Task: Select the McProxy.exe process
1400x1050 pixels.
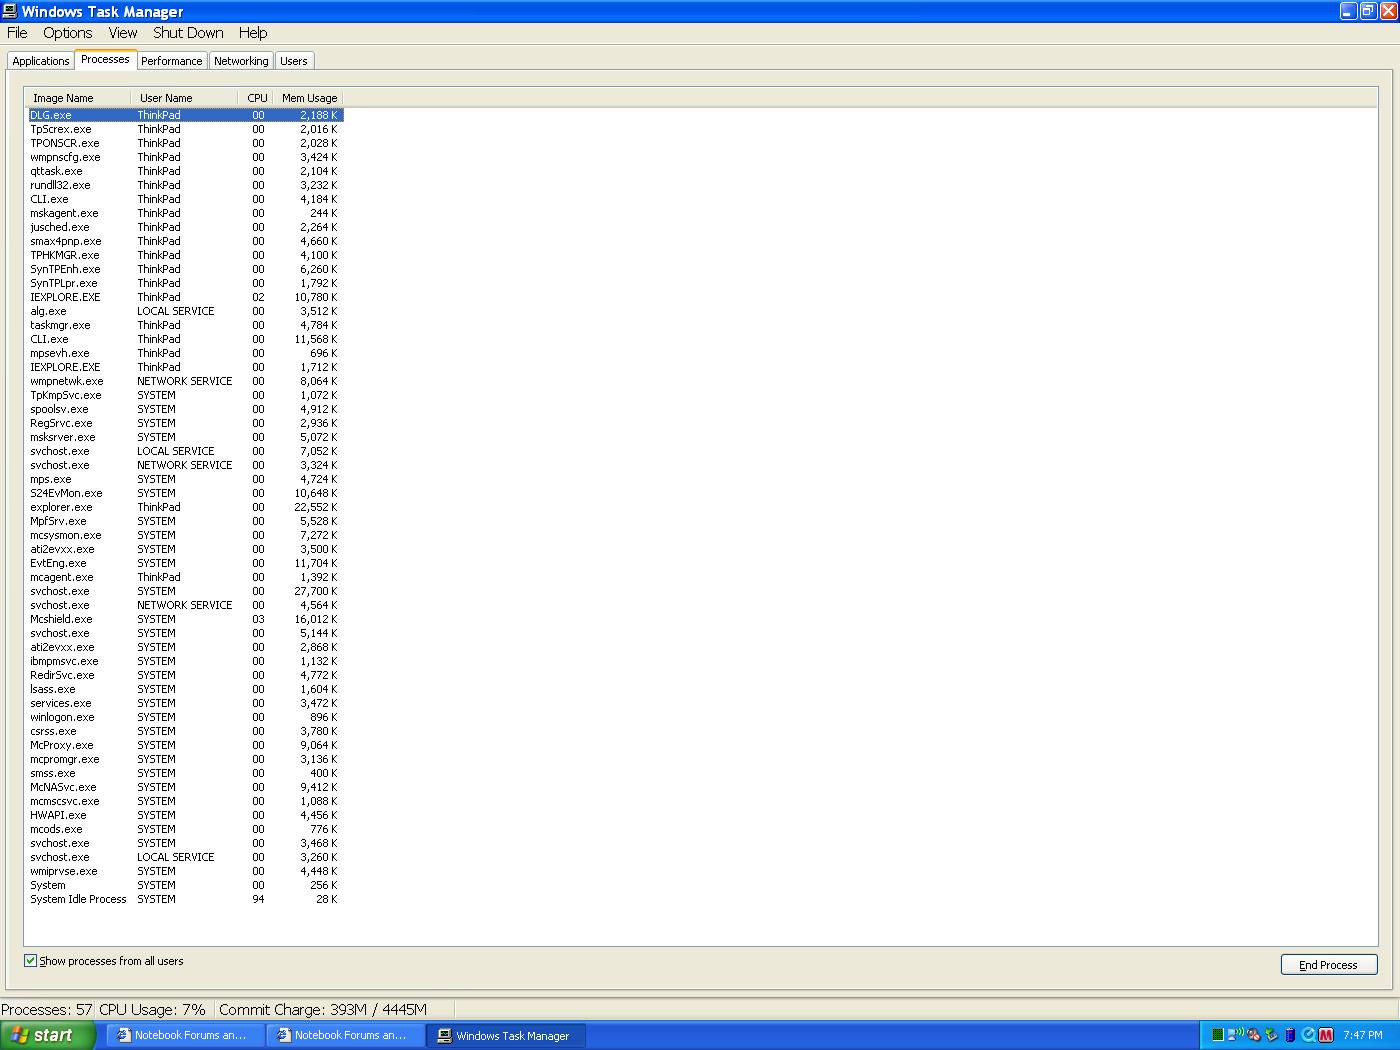Action: 186,745
